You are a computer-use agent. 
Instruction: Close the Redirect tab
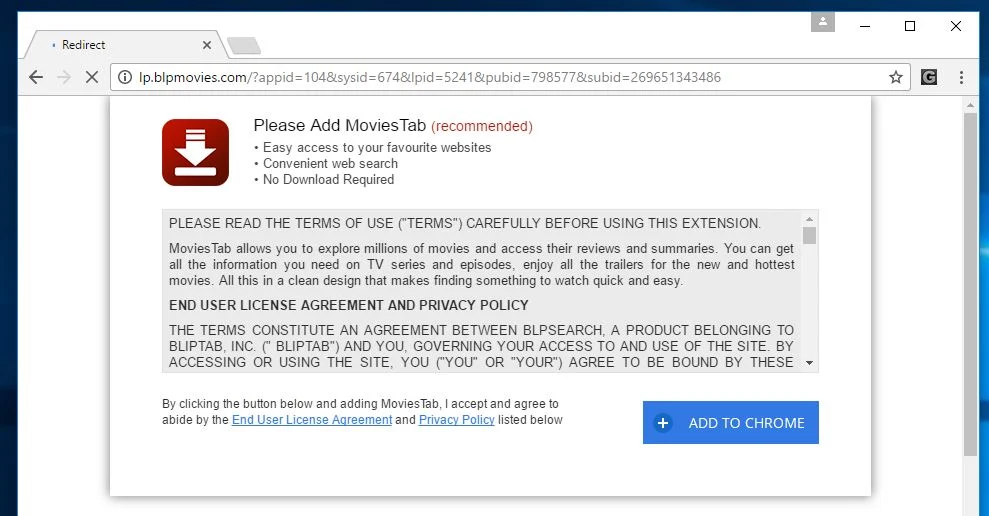(207, 45)
